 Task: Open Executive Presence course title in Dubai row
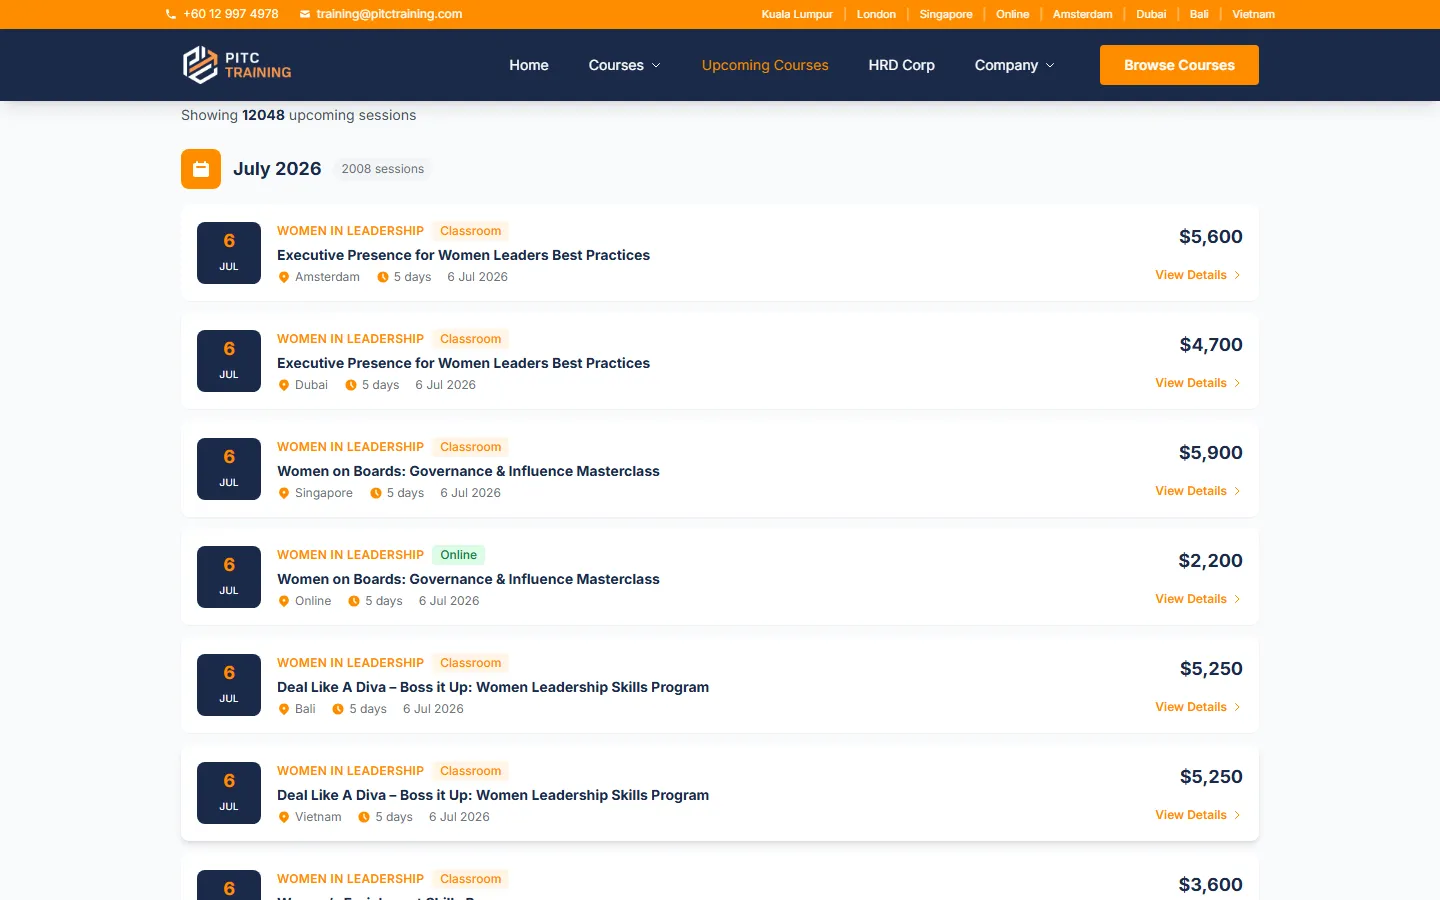pos(463,363)
